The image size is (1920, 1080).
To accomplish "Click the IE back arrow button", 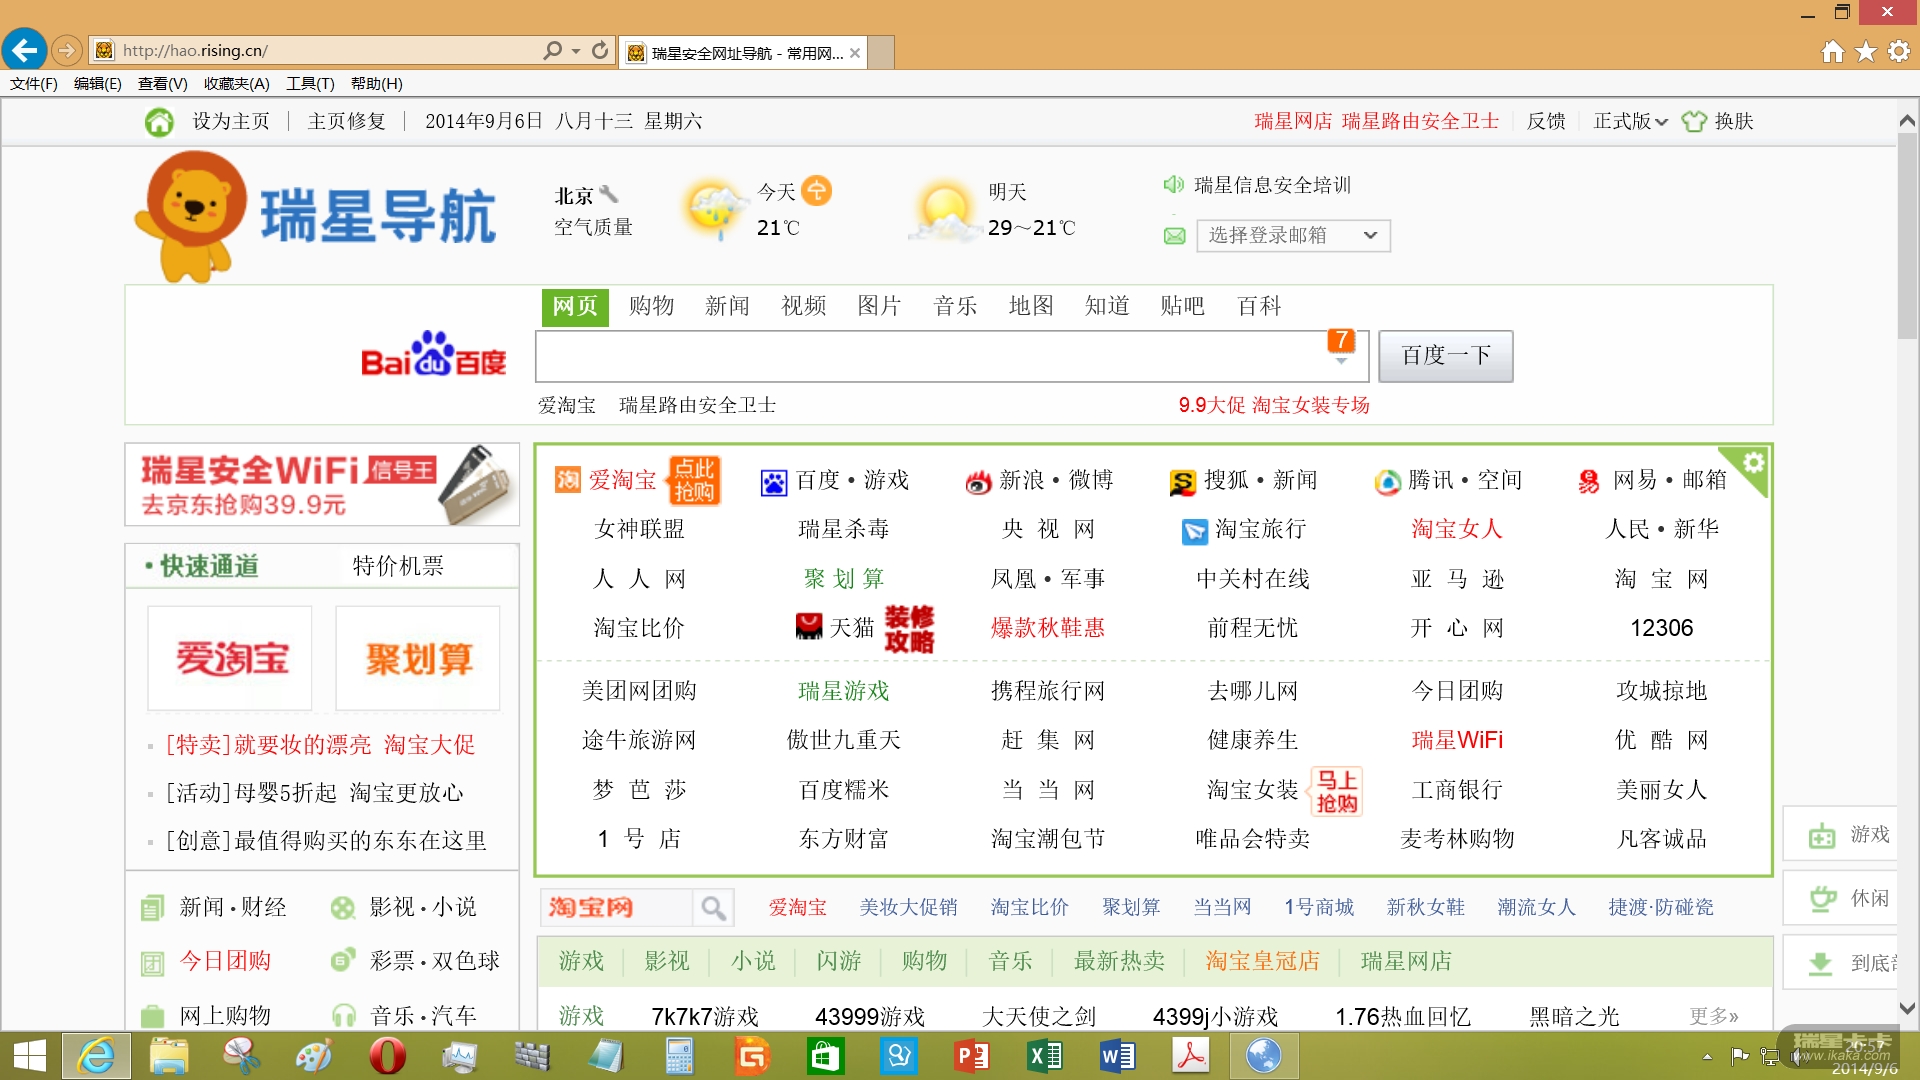I will point(24,49).
